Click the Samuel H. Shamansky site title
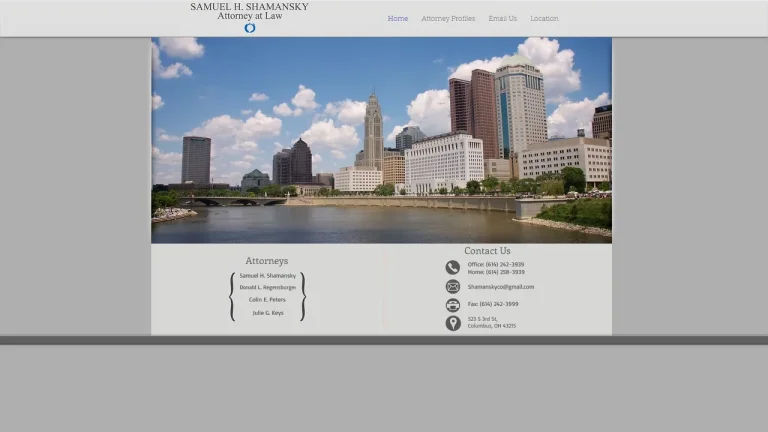 point(249,7)
